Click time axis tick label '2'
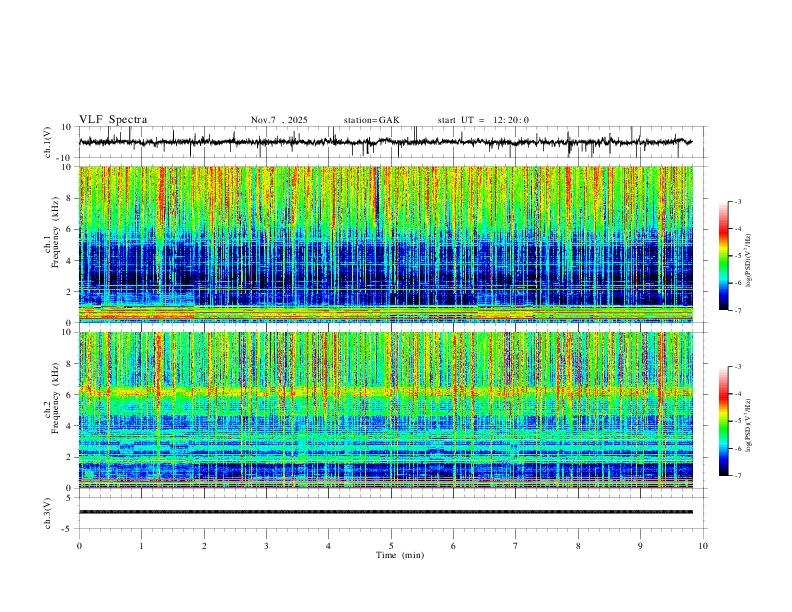Viewport: 792px width, 612px height. [x=204, y=546]
